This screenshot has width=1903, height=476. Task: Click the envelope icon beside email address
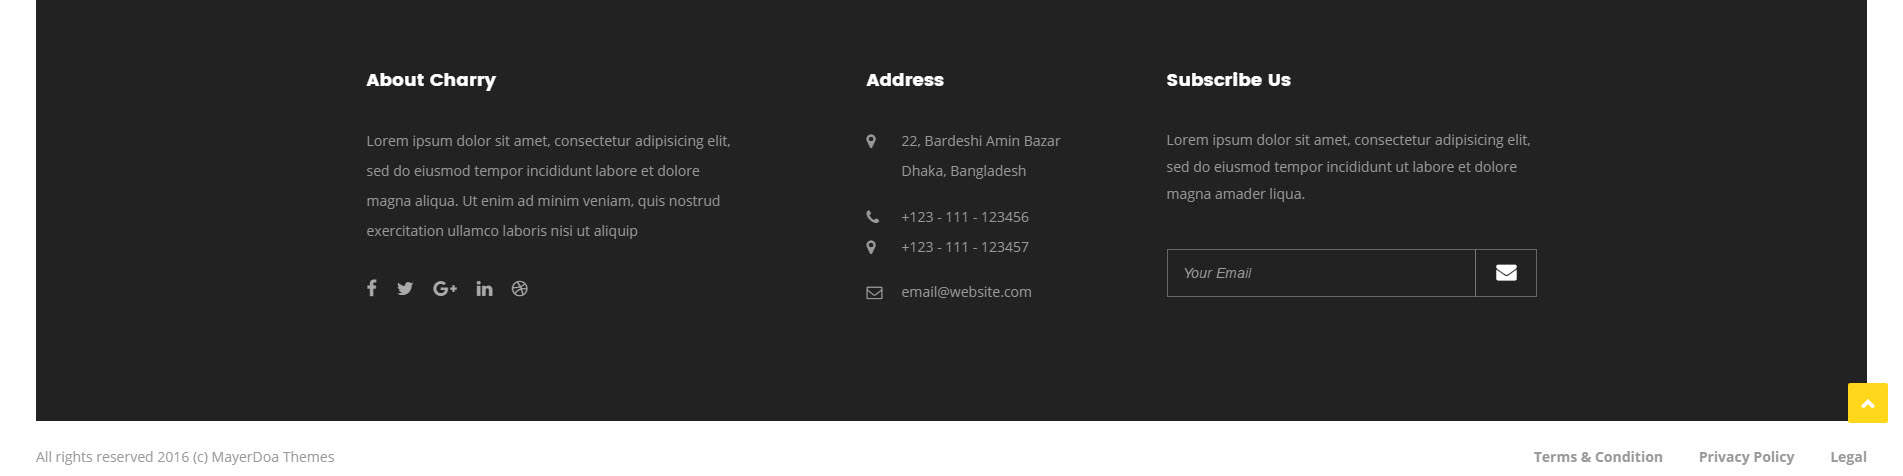874,293
